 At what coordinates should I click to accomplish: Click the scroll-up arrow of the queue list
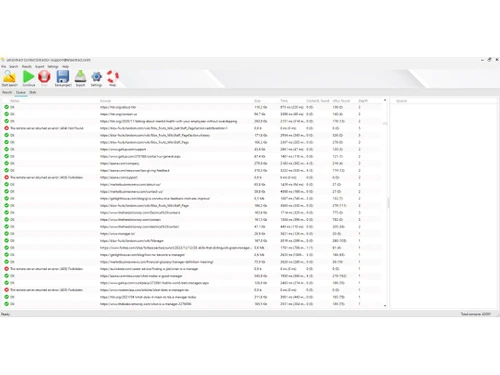pyautogui.click(x=385, y=100)
